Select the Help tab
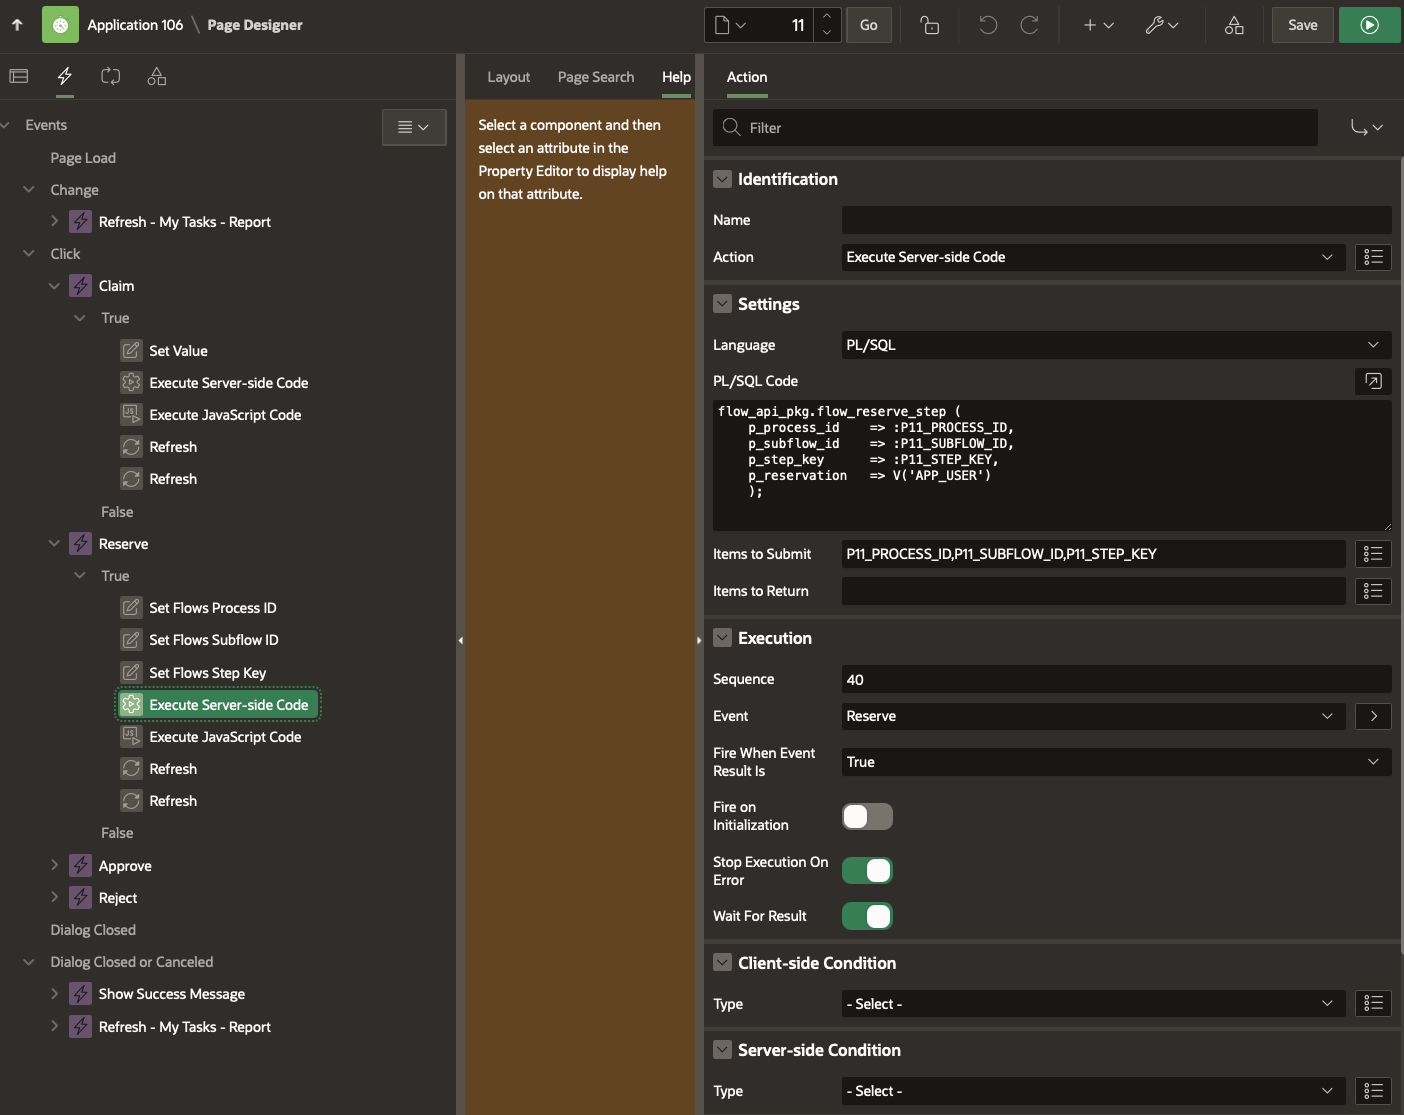Screen dimensions: 1404x1115 pos(676,77)
